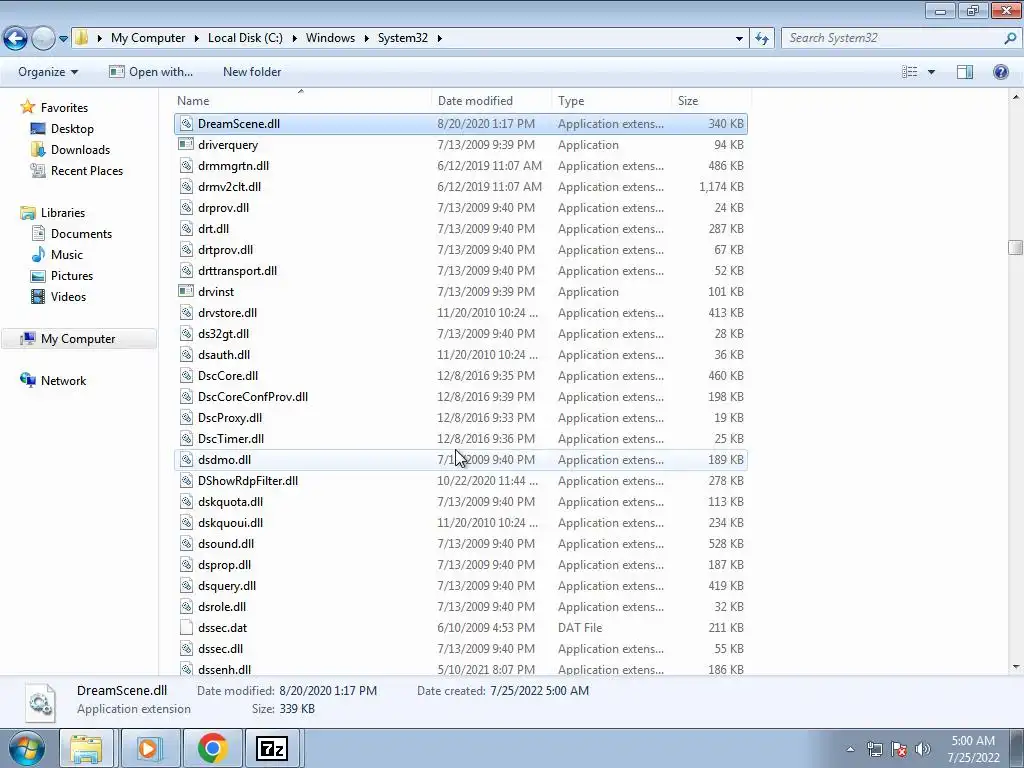Click the volume speaker tray icon
Image resolution: width=1024 pixels, height=768 pixels.
(923, 749)
